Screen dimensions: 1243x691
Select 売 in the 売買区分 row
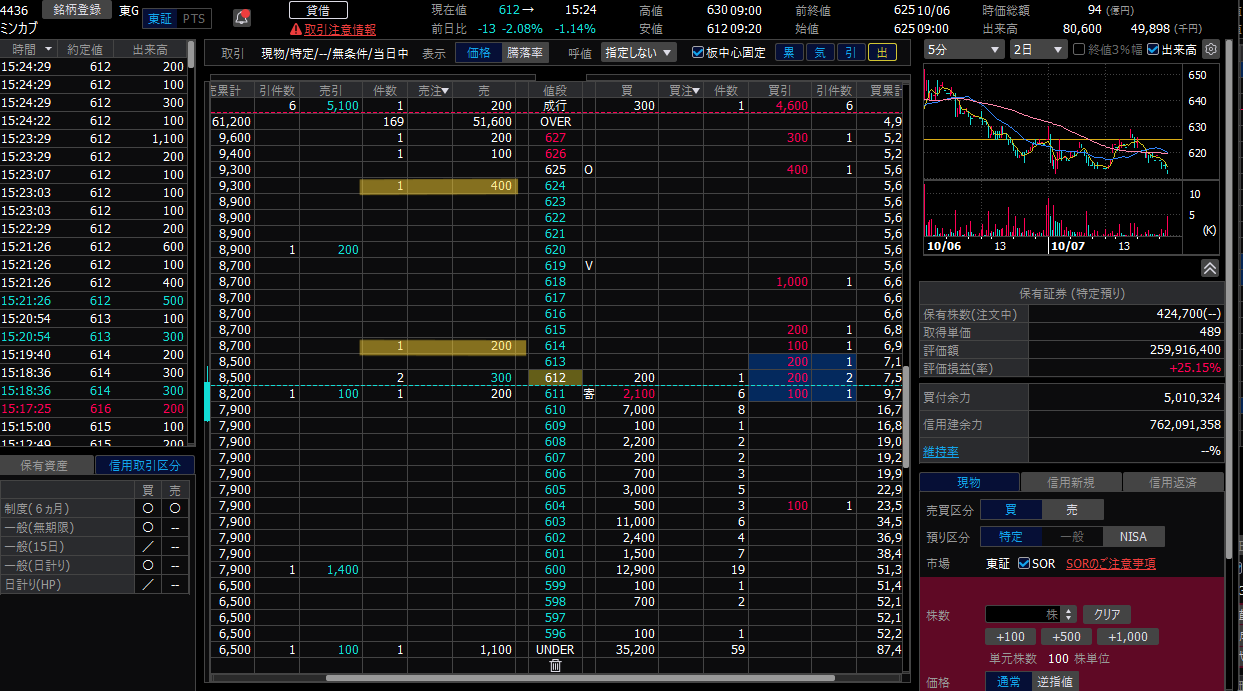pos(1073,510)
